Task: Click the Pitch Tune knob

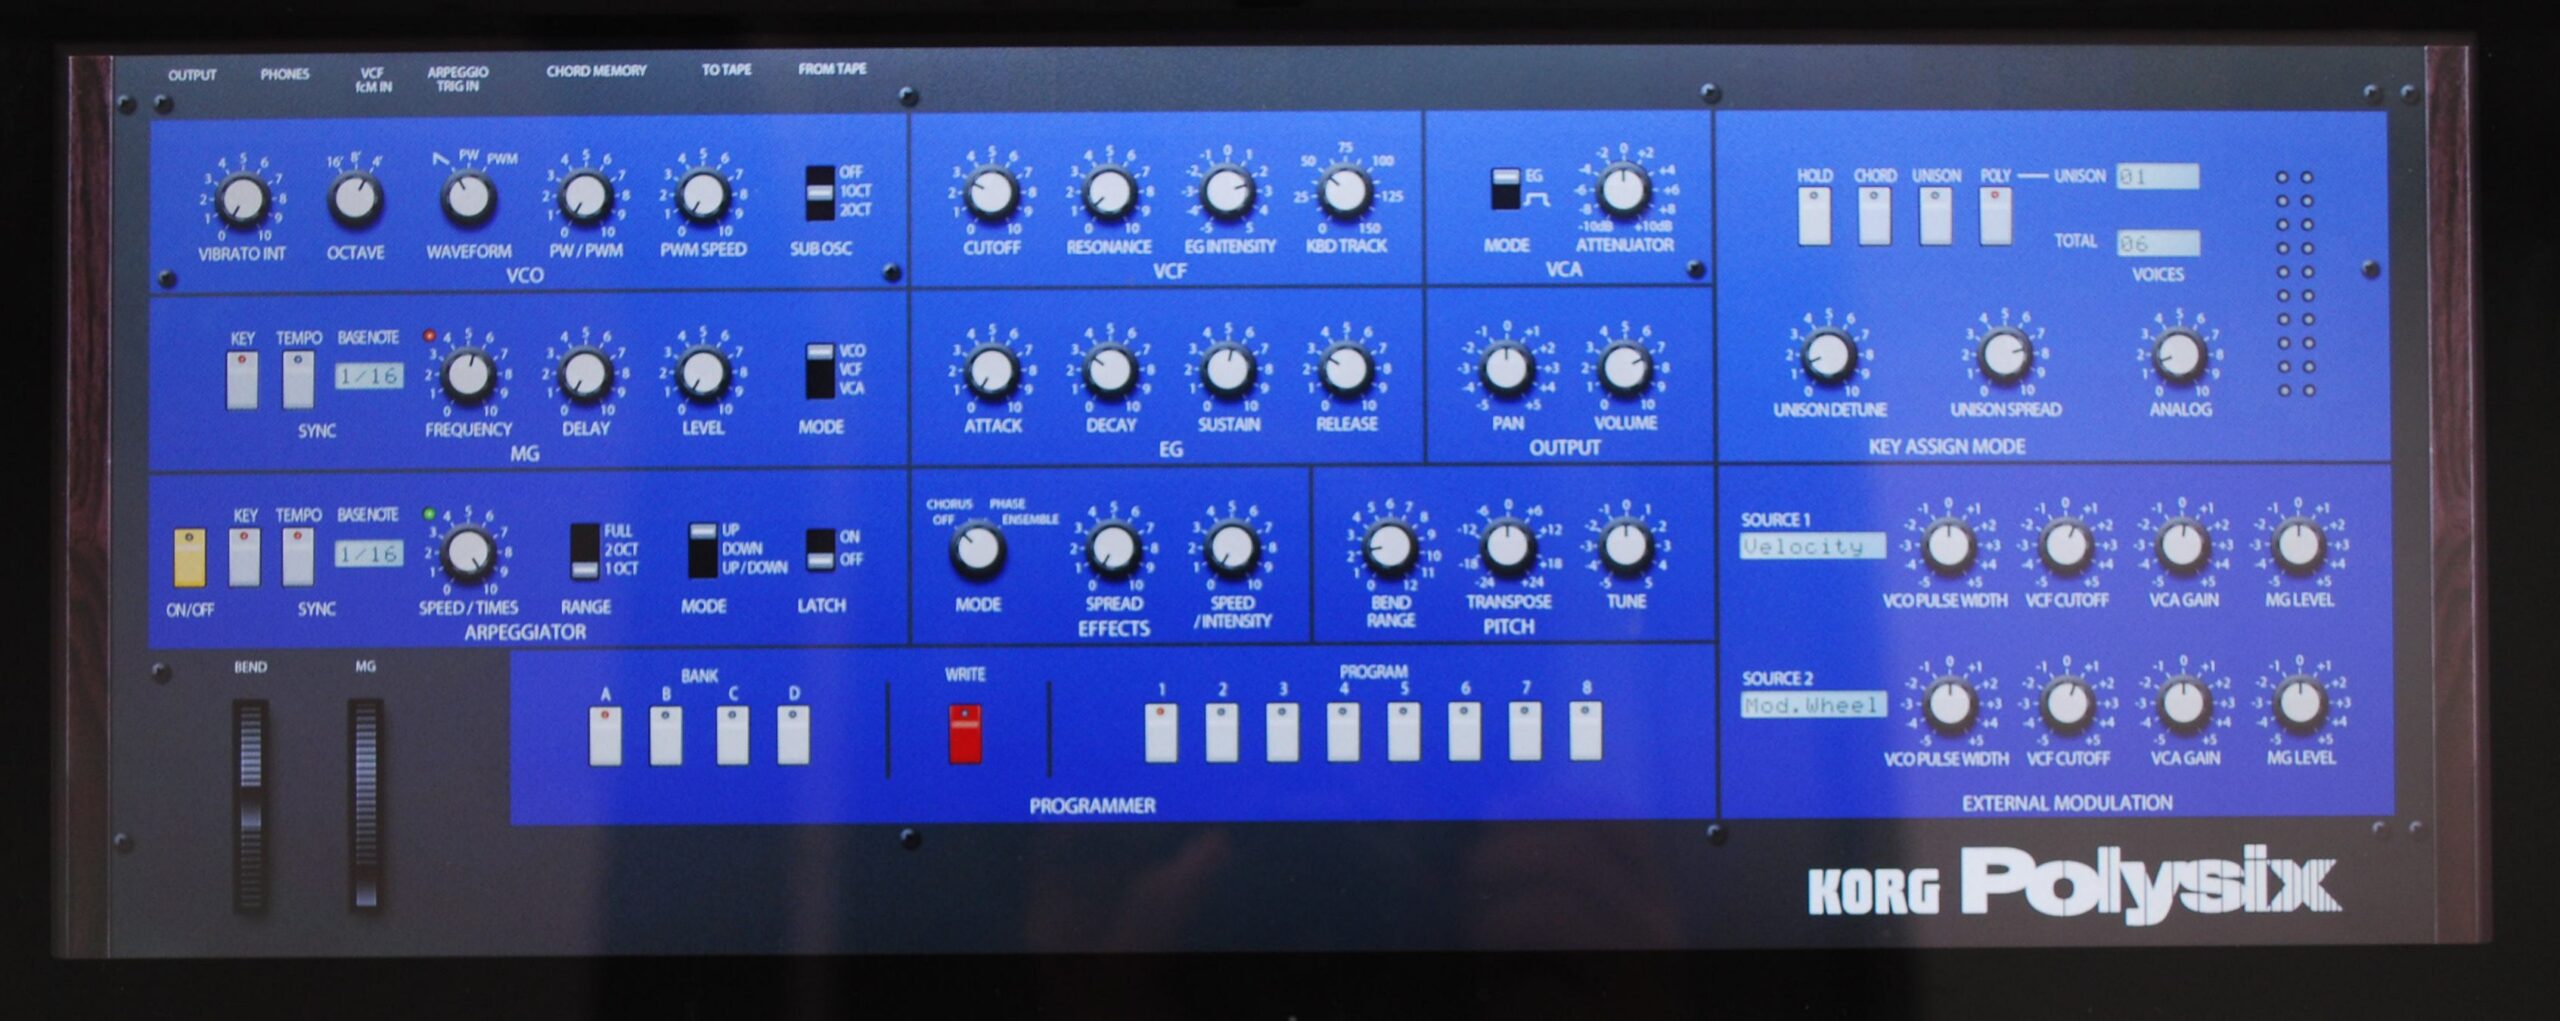Action: [x=1624, y=545]
